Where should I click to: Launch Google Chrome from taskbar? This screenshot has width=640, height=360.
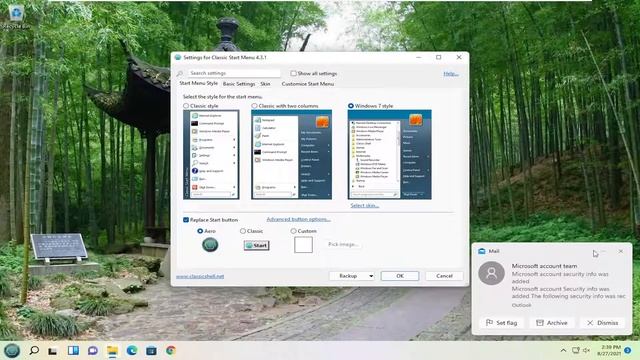(x=171, y=350)
